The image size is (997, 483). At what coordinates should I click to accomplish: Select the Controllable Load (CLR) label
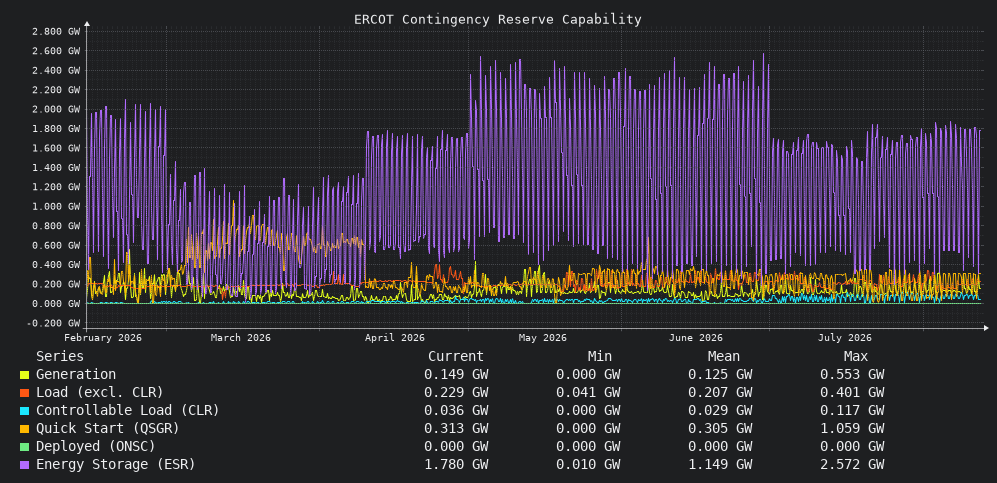click(x=128, y=411)
